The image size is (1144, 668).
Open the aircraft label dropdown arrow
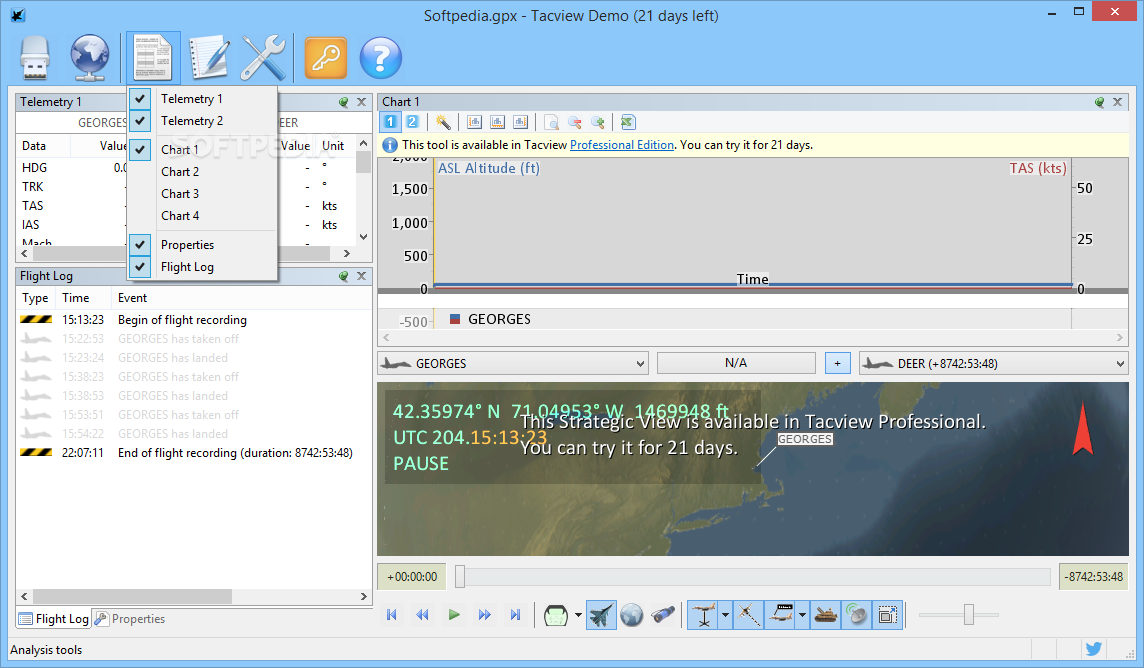[802, 615]
